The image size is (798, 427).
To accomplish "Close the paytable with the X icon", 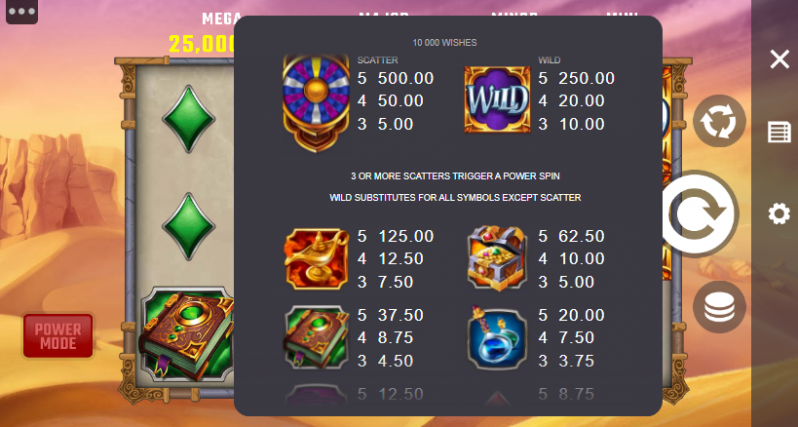I will coord(779,60).
